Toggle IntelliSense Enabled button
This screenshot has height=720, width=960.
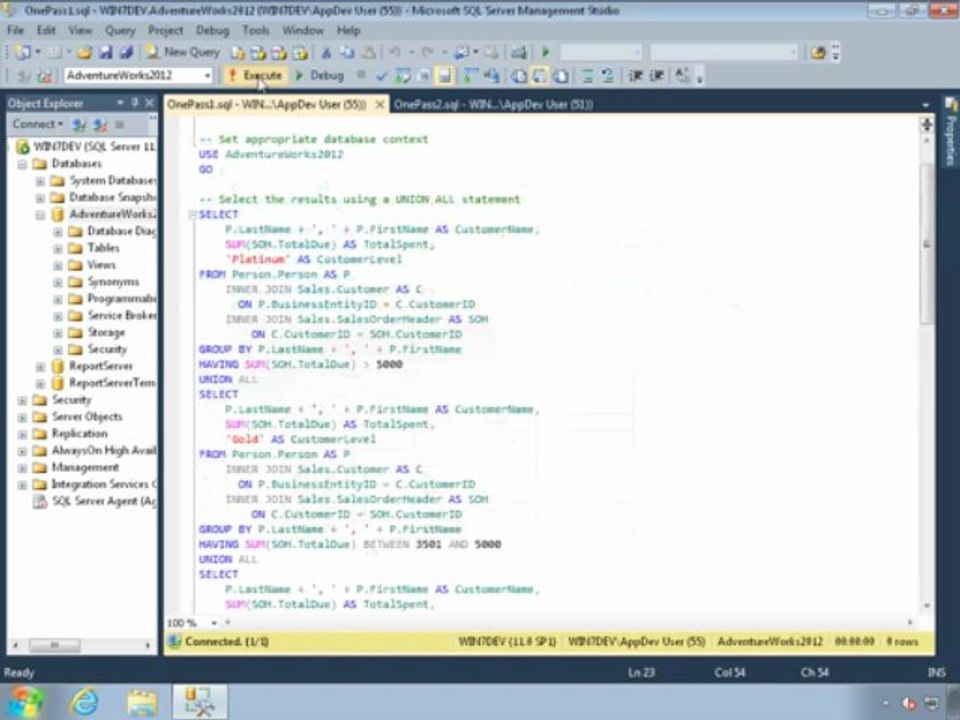[x=444, y=76]
